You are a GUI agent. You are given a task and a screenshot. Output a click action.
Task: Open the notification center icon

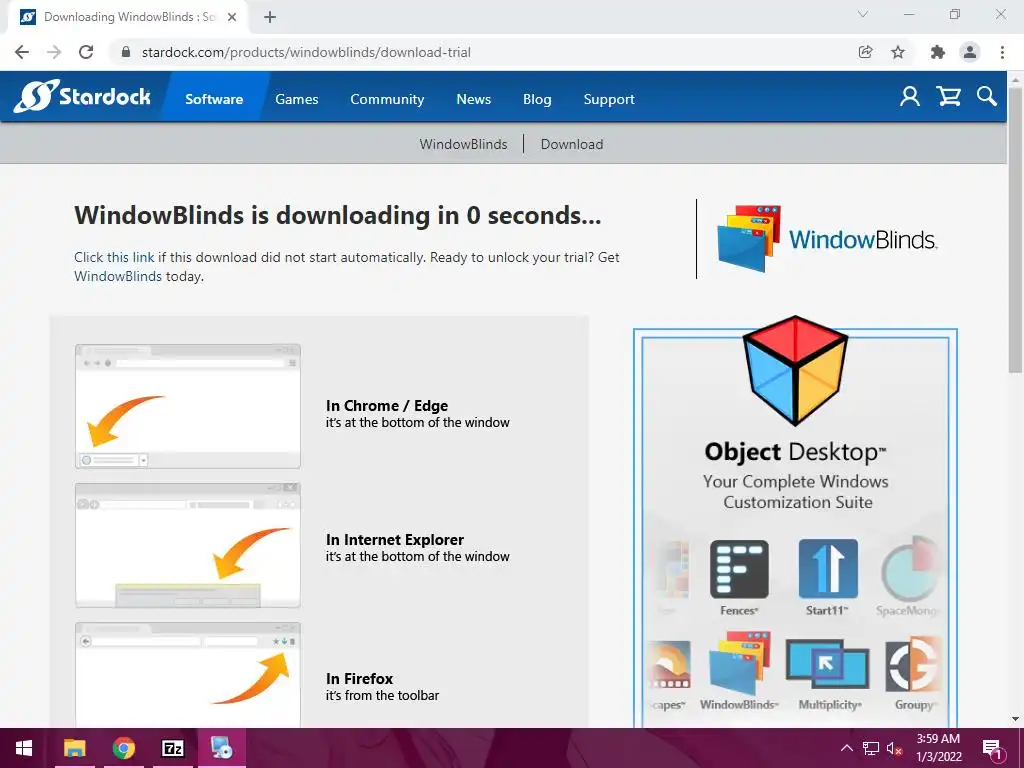tap(993, 748)
